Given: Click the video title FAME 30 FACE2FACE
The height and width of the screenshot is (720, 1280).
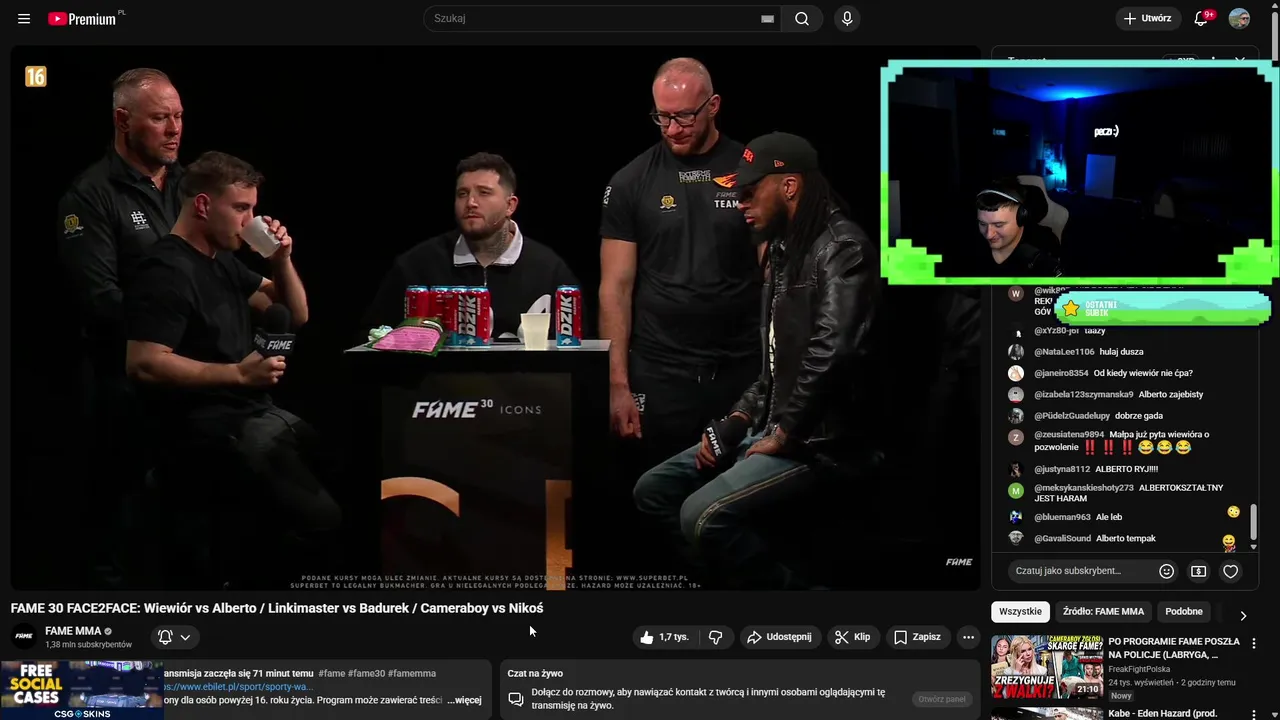Looking at the screenshot, I should click(277, 608).
